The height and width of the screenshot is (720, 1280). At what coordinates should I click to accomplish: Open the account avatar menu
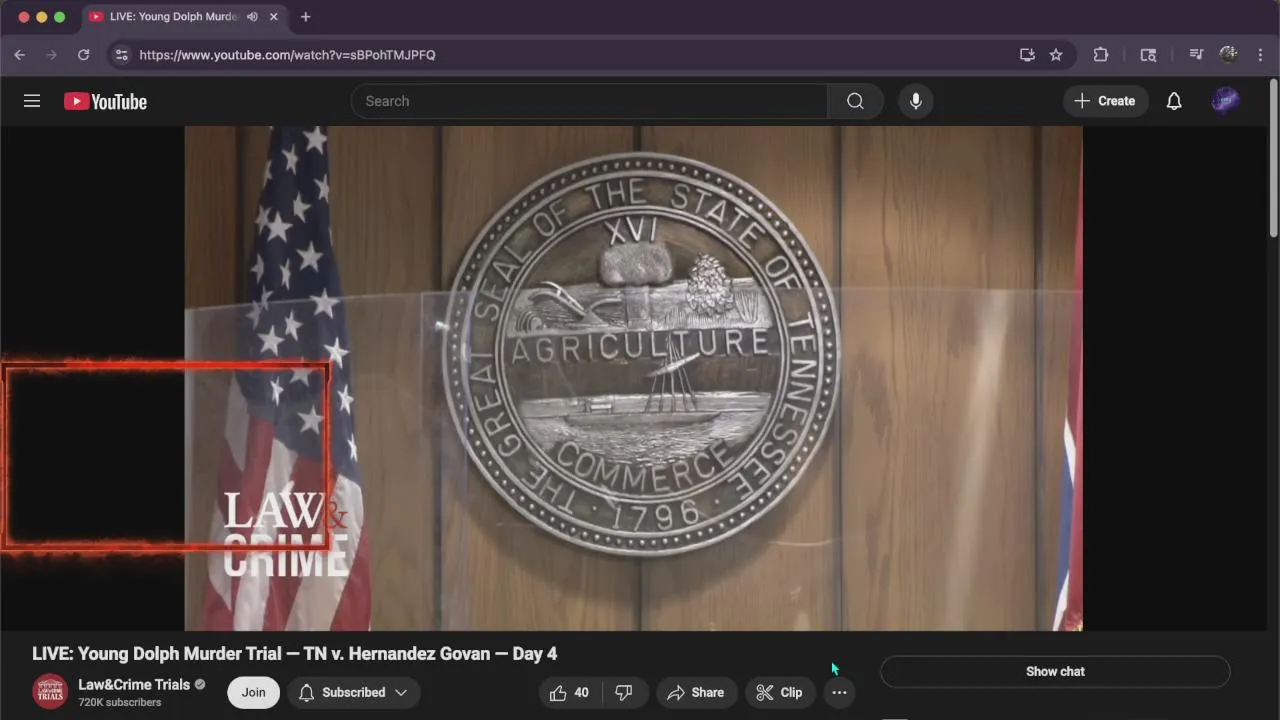(1226, 101)
